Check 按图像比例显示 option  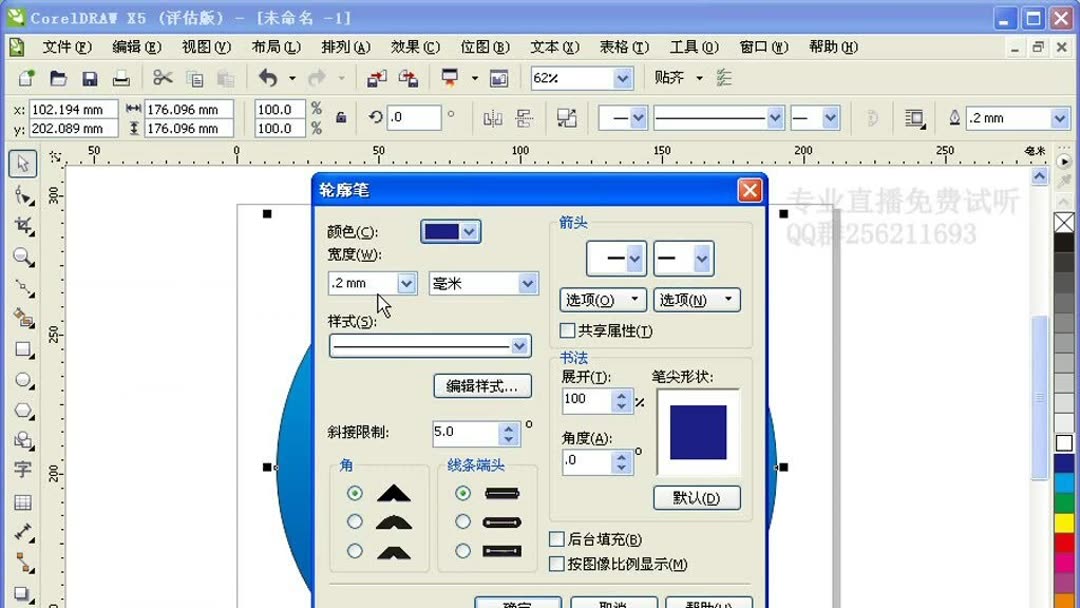557,563
